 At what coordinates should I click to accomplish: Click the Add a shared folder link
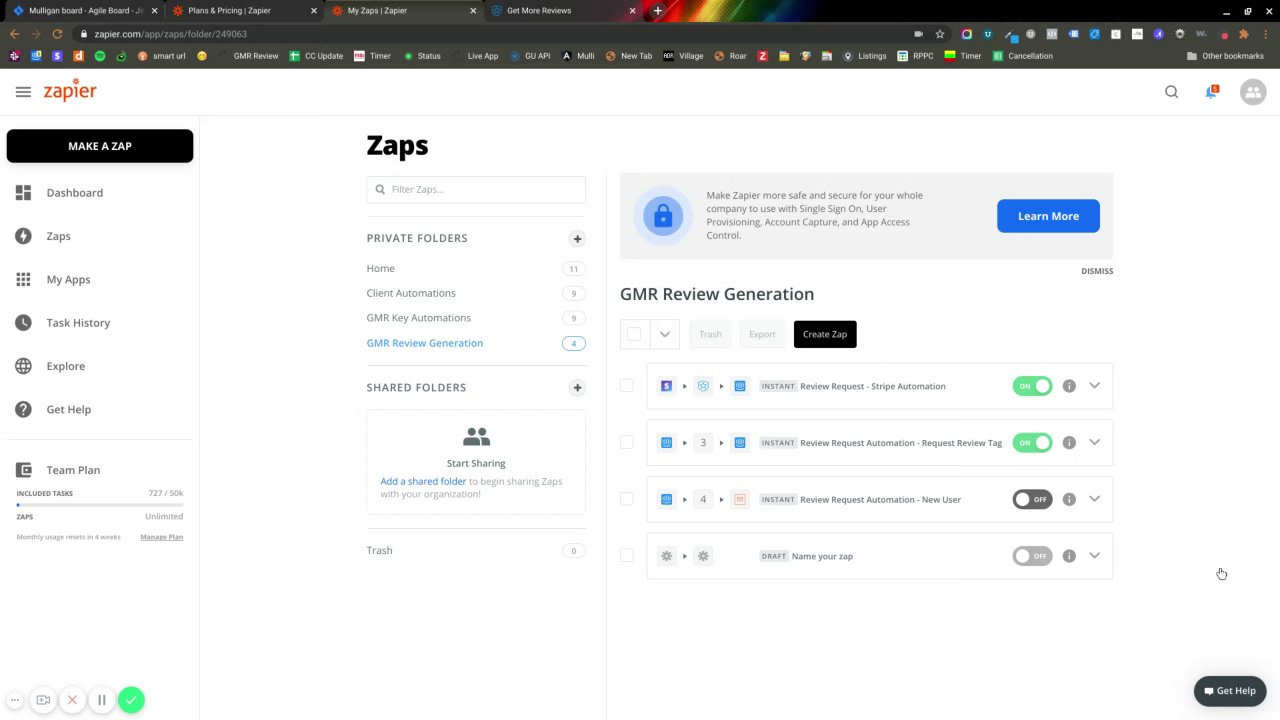click(x=423, y=482)
